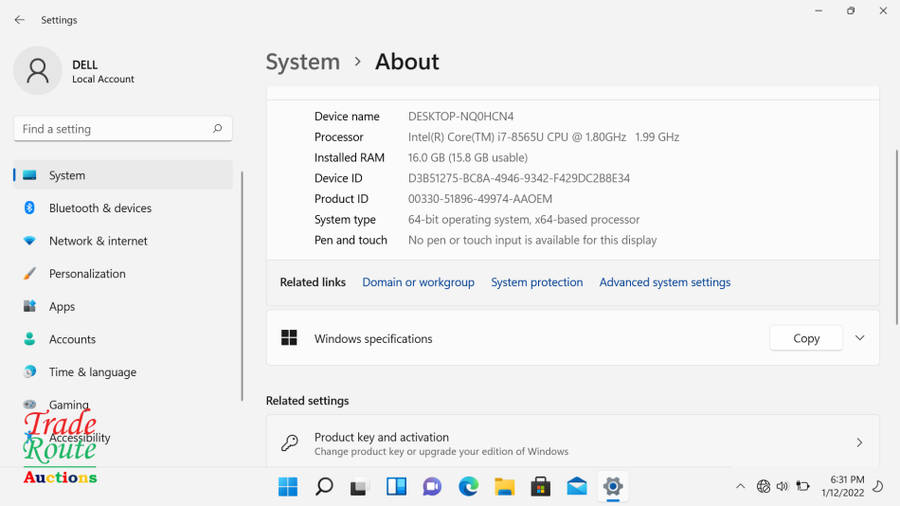
Task: Click the Find a setting search box
Action: (x=110, y=129)
